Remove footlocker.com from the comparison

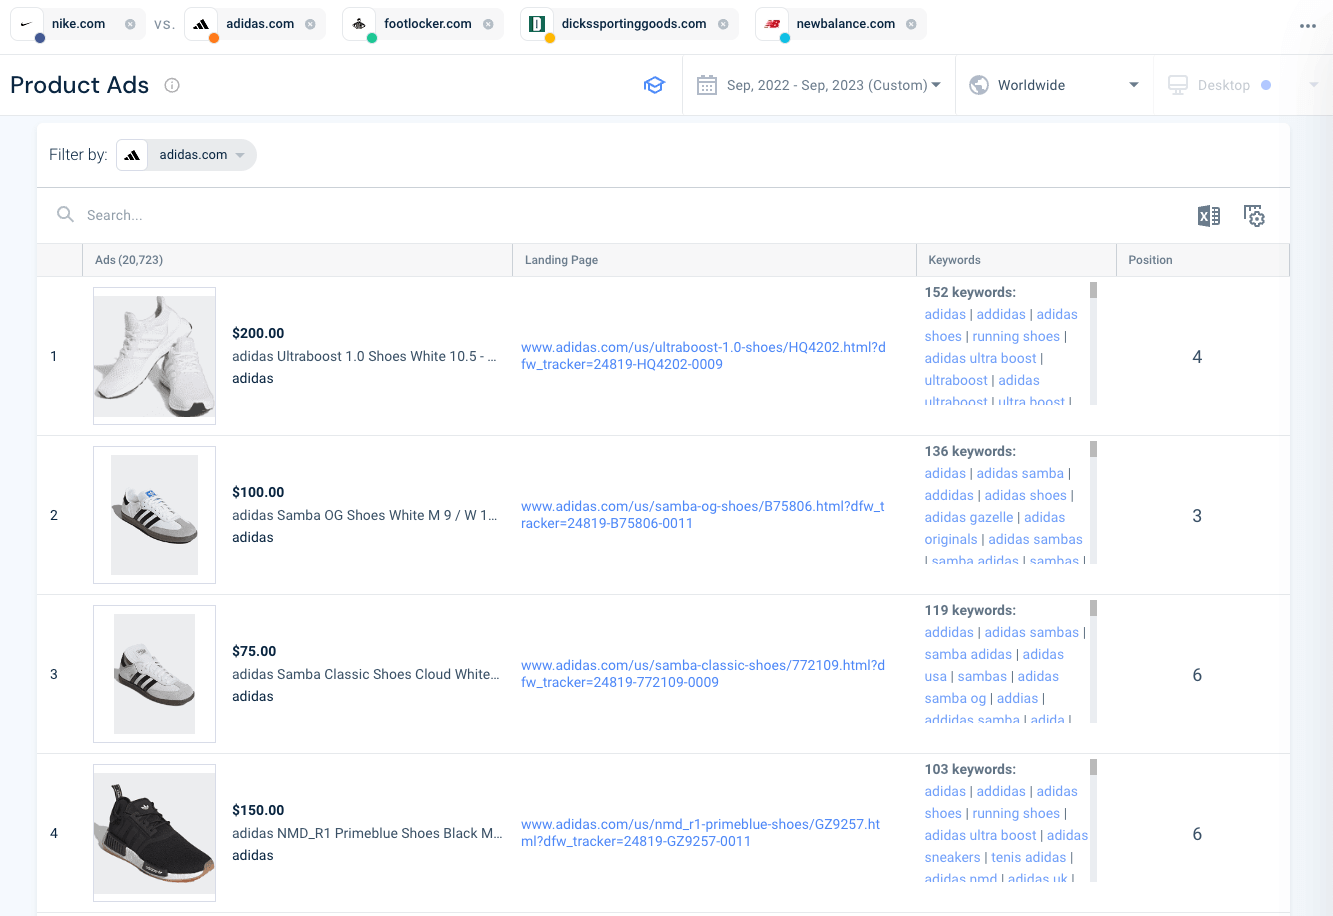tap(487, 23)
